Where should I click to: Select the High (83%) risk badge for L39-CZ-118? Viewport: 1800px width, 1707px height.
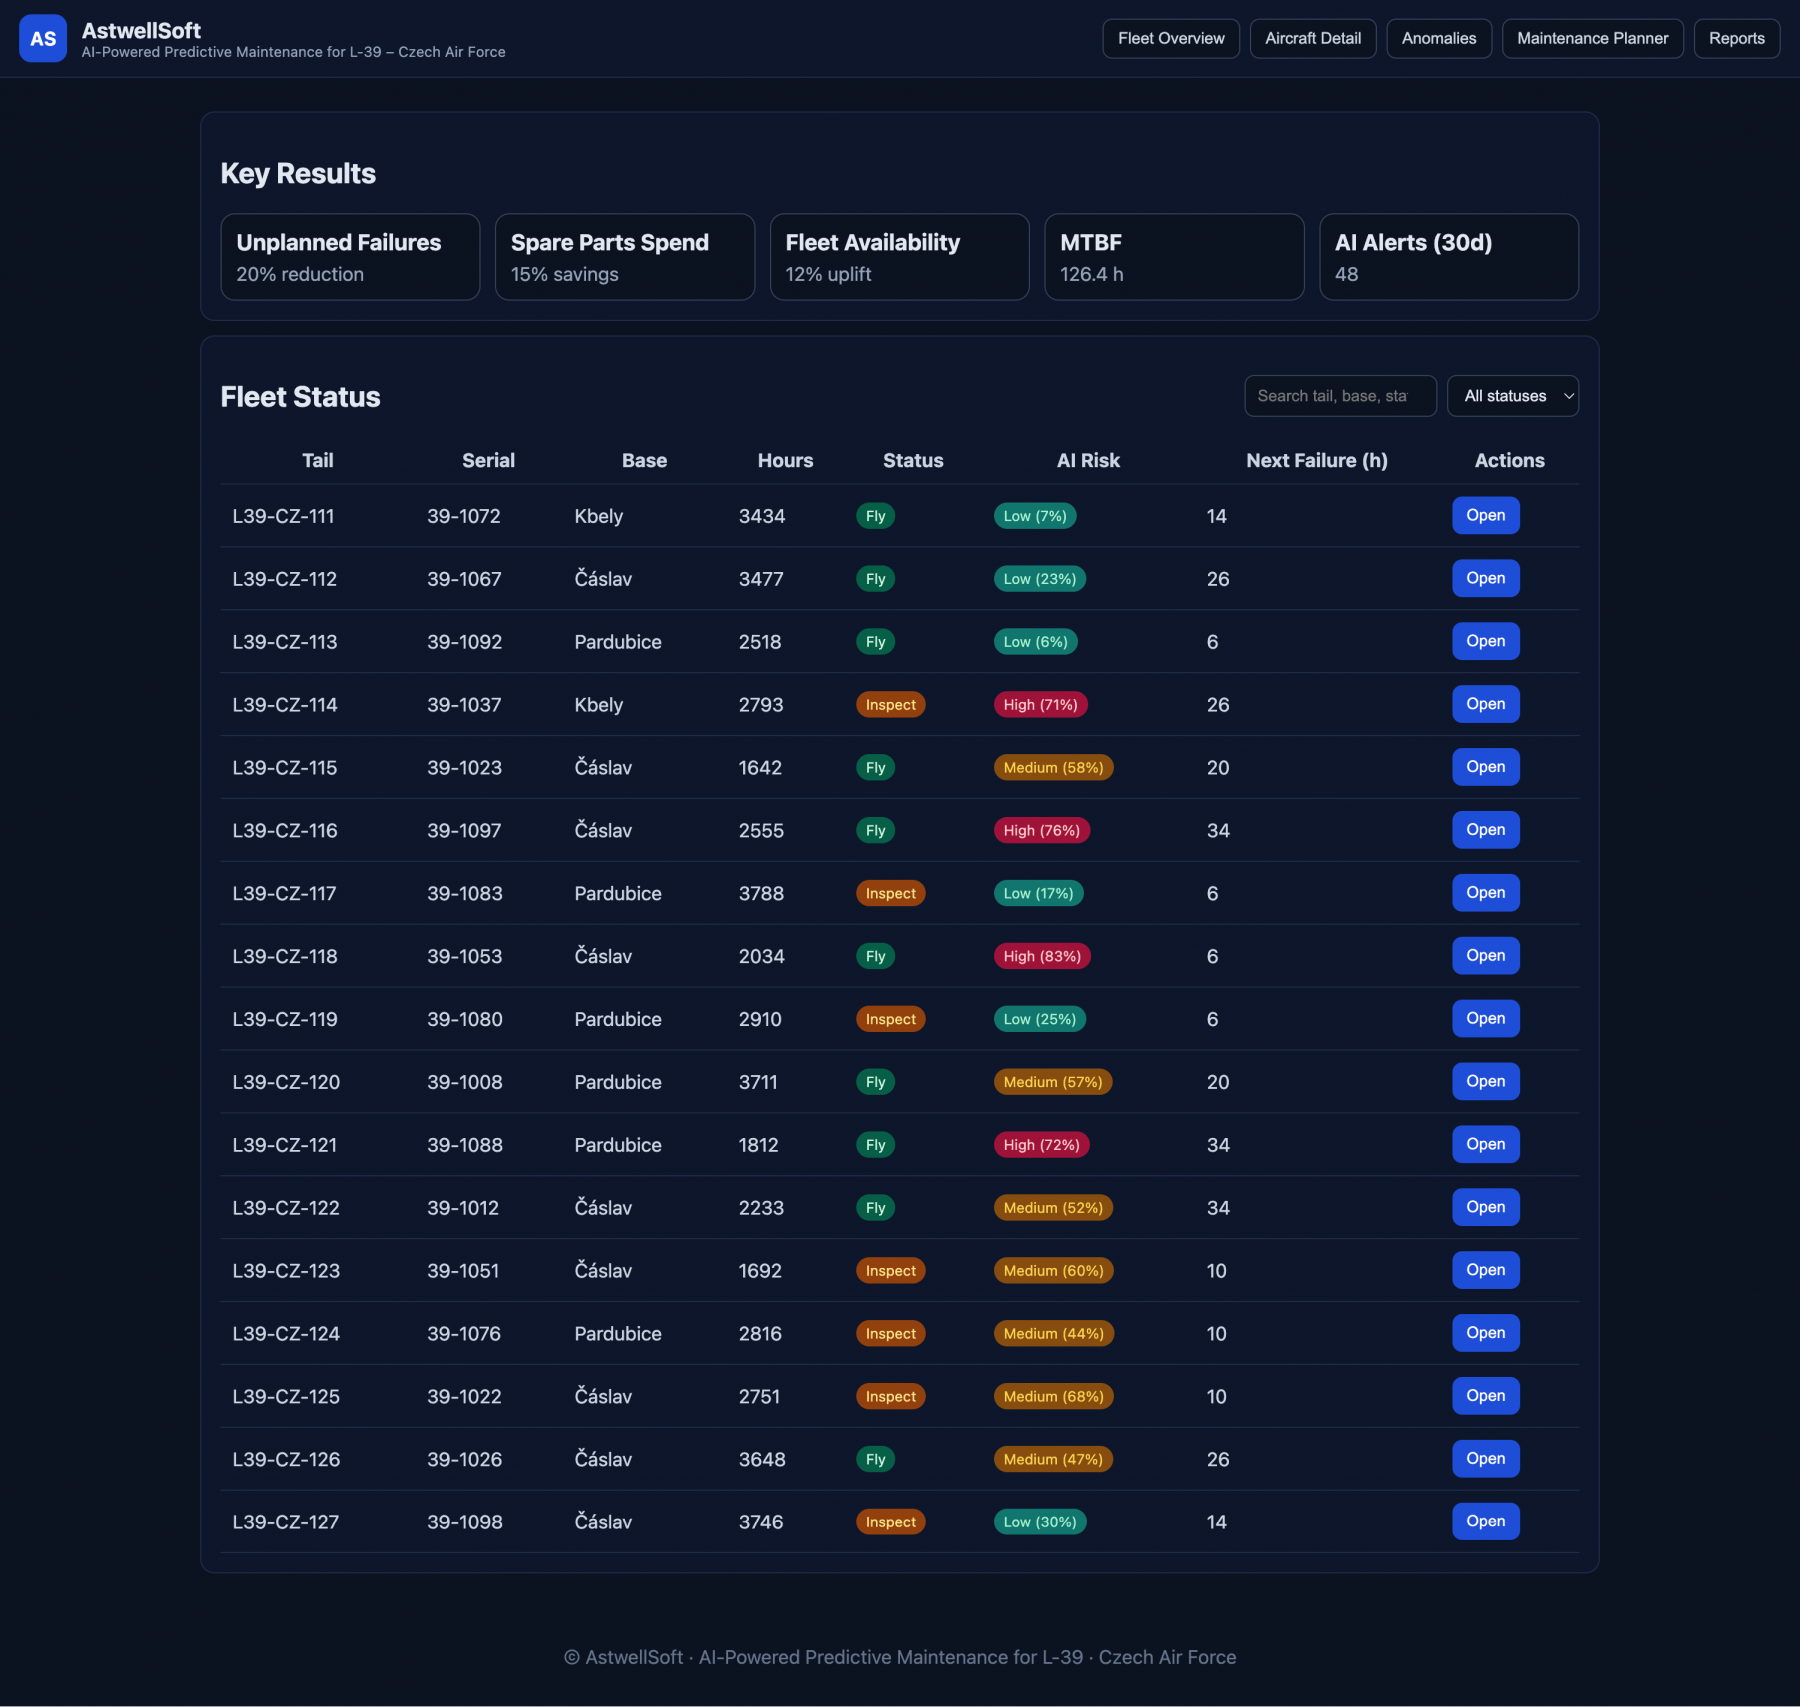(1041, 956)
